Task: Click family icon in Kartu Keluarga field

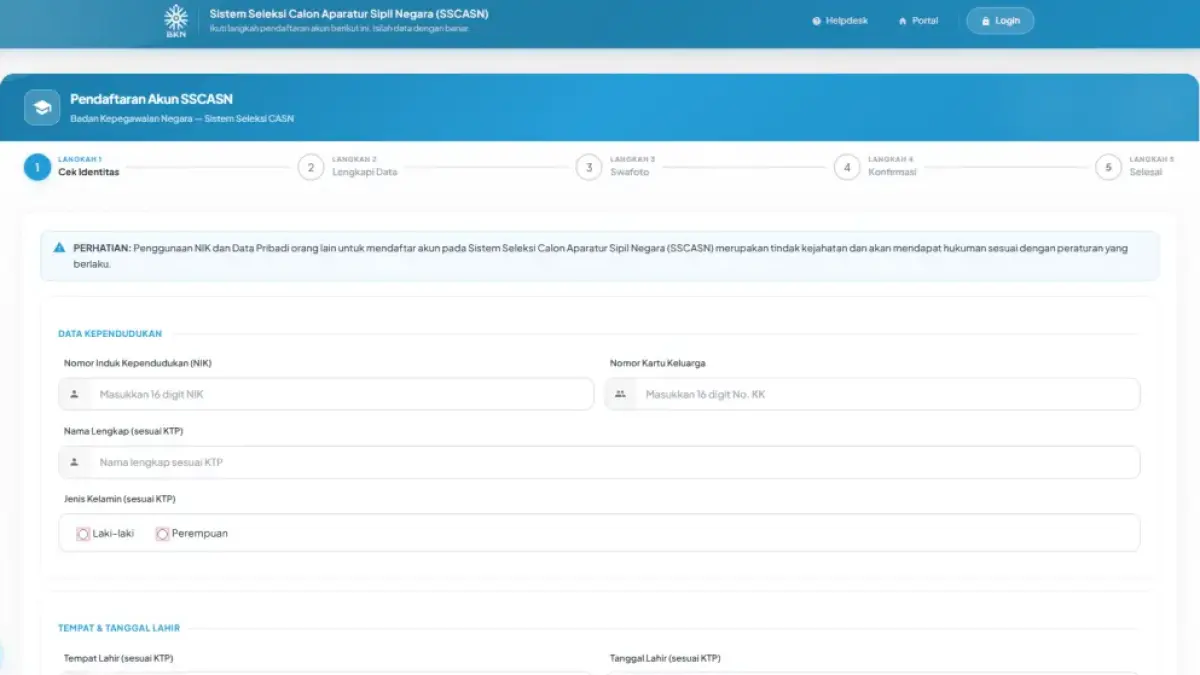Action: click(x=620, y=394)
